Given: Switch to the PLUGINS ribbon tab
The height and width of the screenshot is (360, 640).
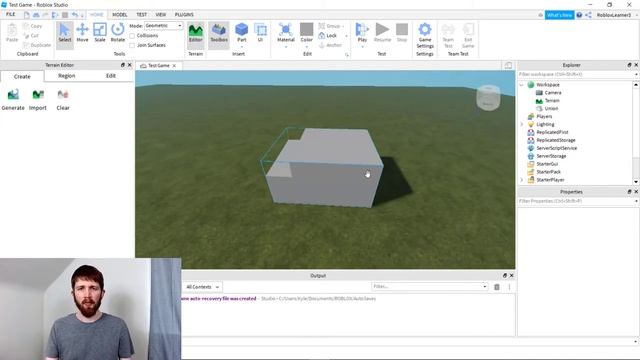Looking at the screenshot, I should click(184, 15).
